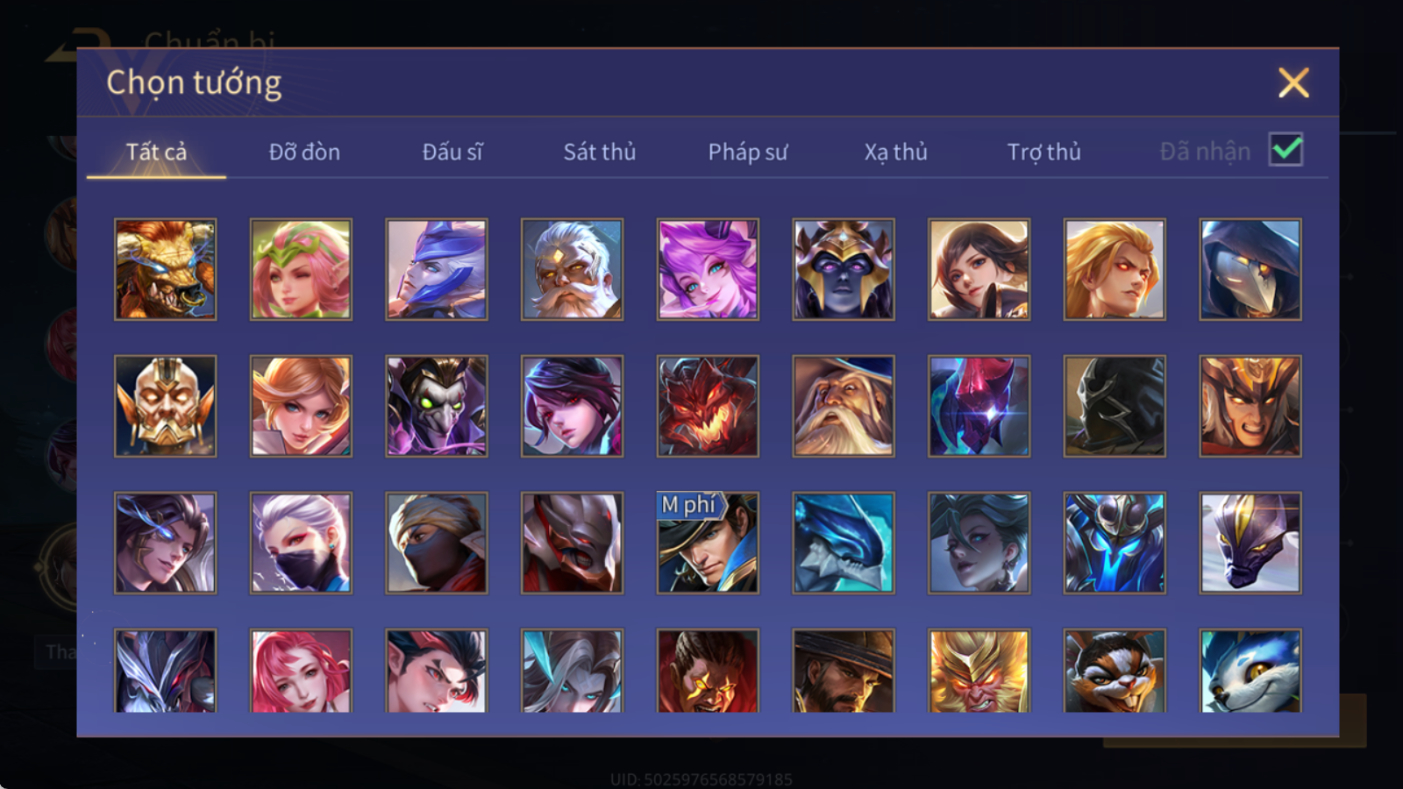This screenshot has height=789, width=1403.
Task: Show the Xạ thủ category tab
Action: [x=896, y=152]
